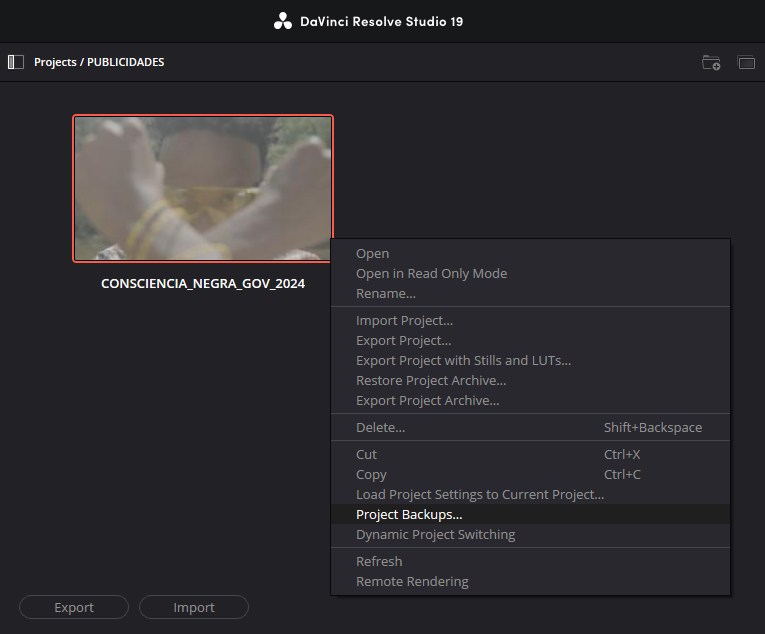Toggle Dynamic Project Switching
This screenshot has width=765, height=634.
tap(530, 534)
